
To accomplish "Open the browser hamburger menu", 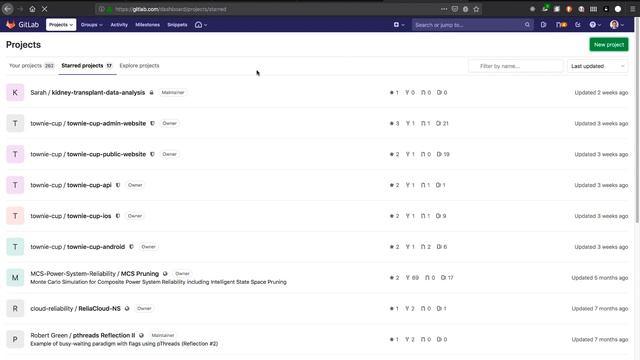I will pyautogui.click(x=632, y=9).
